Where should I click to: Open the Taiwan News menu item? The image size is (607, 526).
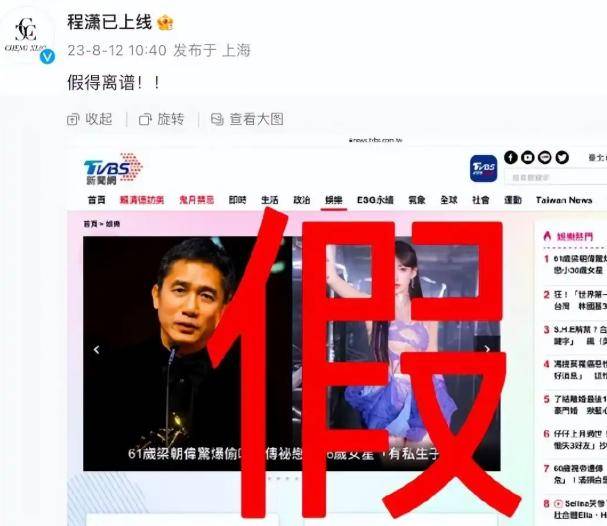(564, 200)
